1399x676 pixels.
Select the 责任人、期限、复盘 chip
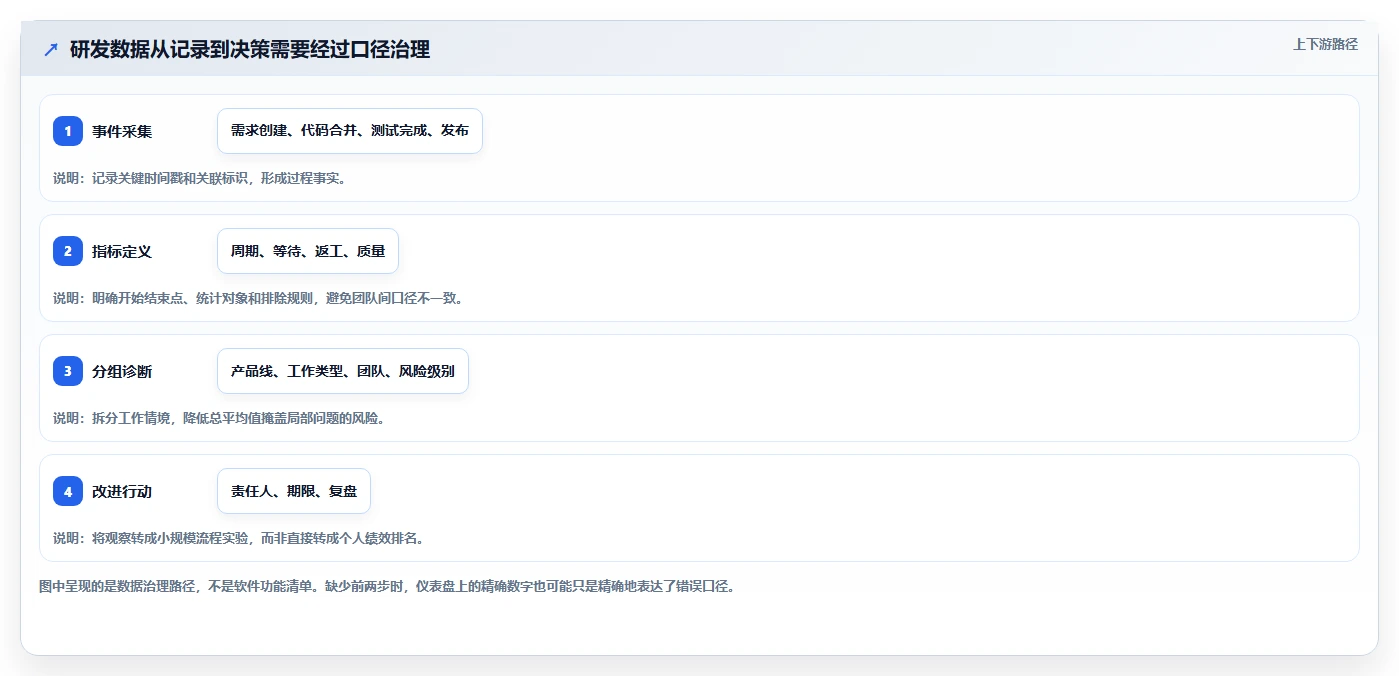click(x=294, y=491)
